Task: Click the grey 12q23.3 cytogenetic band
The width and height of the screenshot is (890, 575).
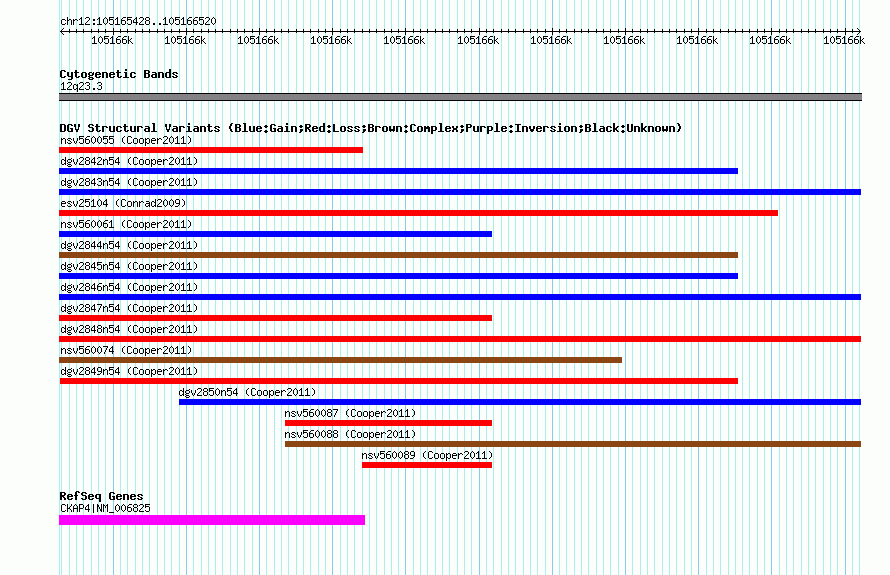Action: (460, 97)
